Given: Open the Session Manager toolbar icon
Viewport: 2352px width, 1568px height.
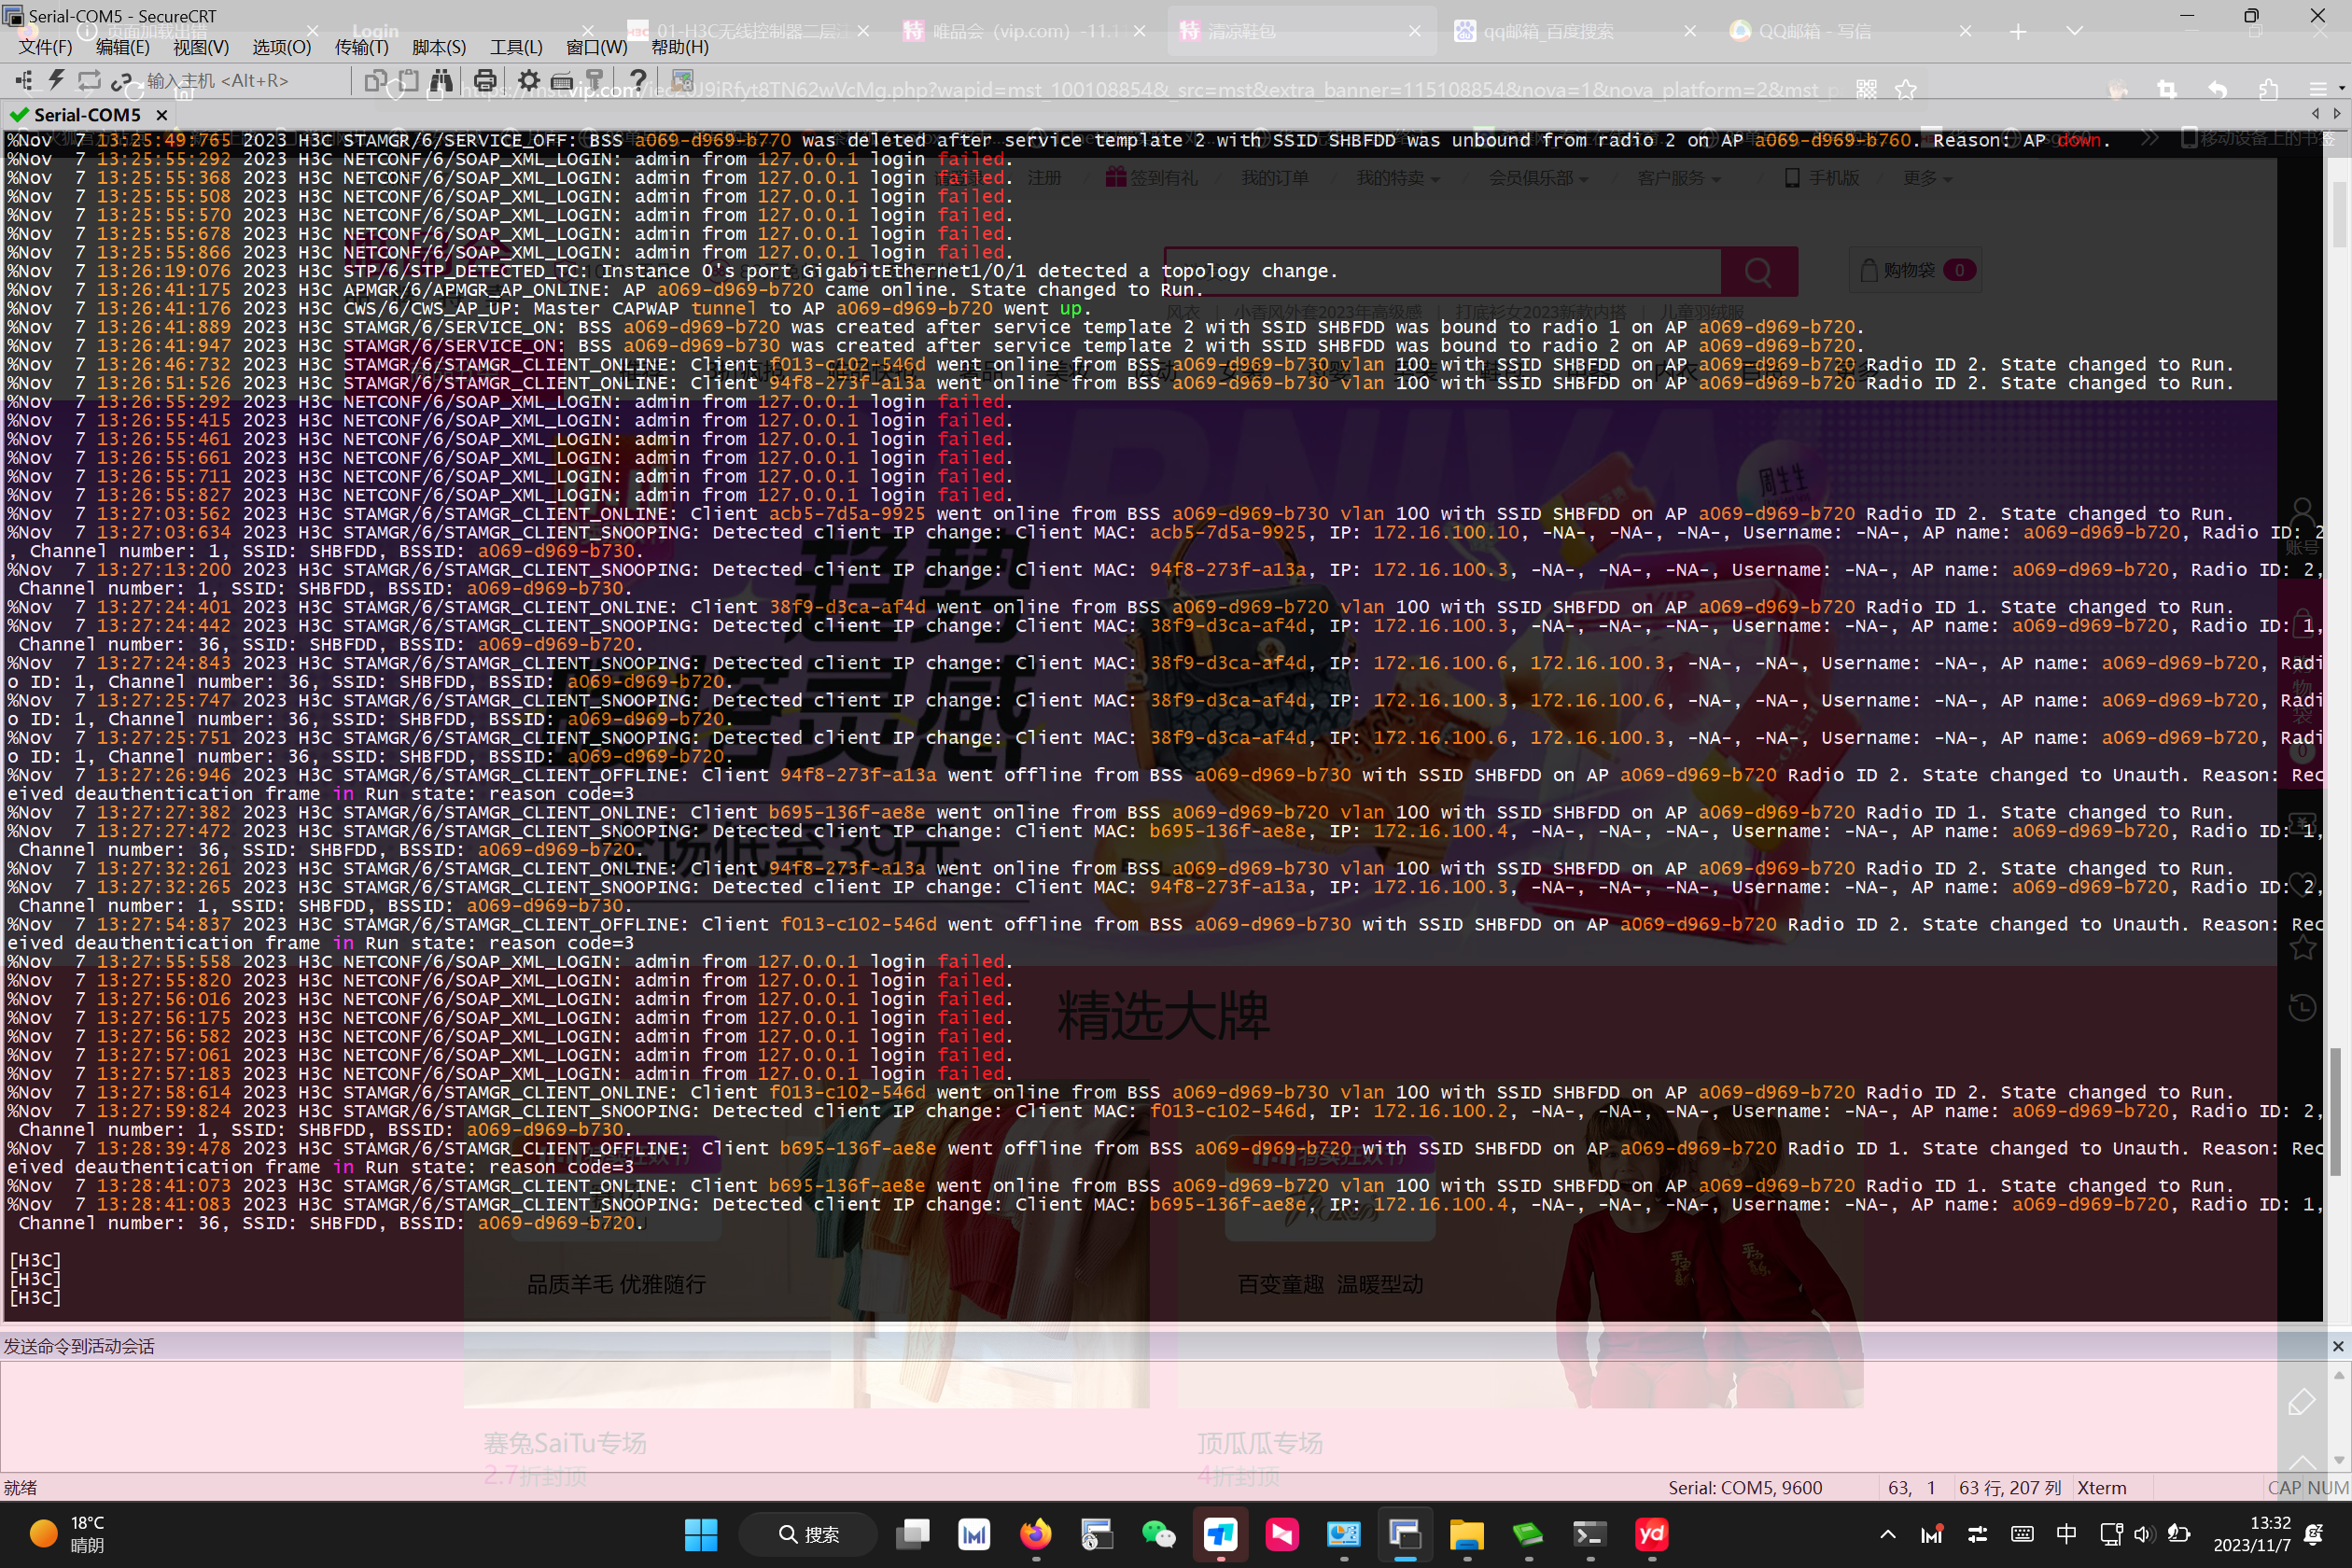Looking at the screenshot, I should click(24, 80).
